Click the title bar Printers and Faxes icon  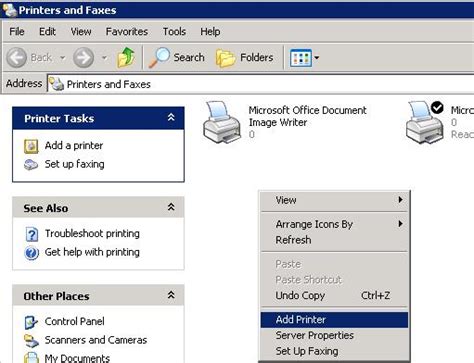point(9,10)
